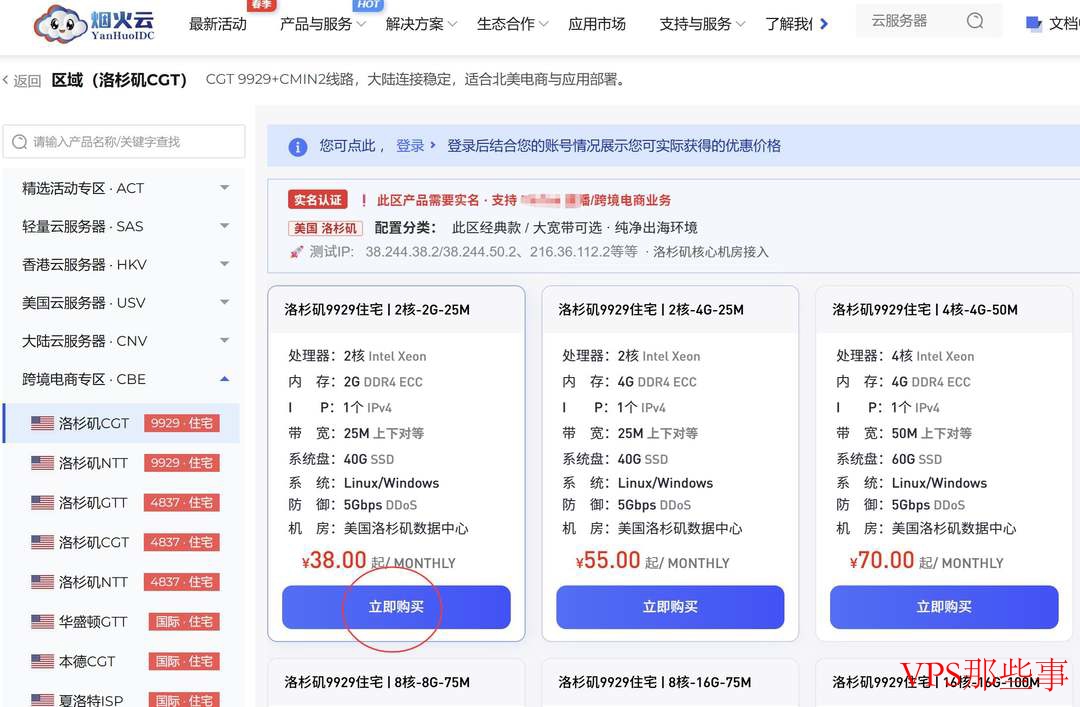Click the 洛杉矶9929住宅 8核-16G-75M card title

654,682
